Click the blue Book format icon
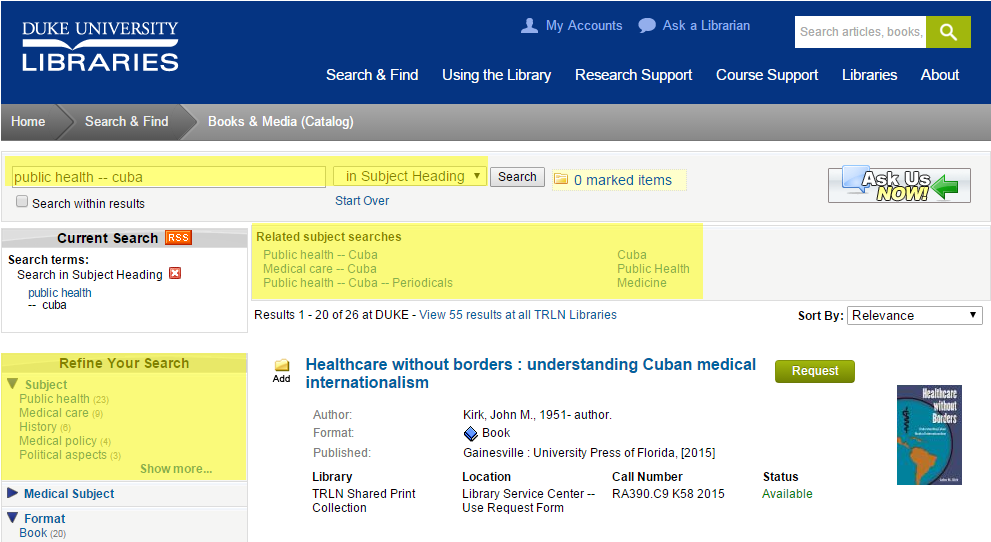Viewport: 991px width, 542px height. (471, 433)
